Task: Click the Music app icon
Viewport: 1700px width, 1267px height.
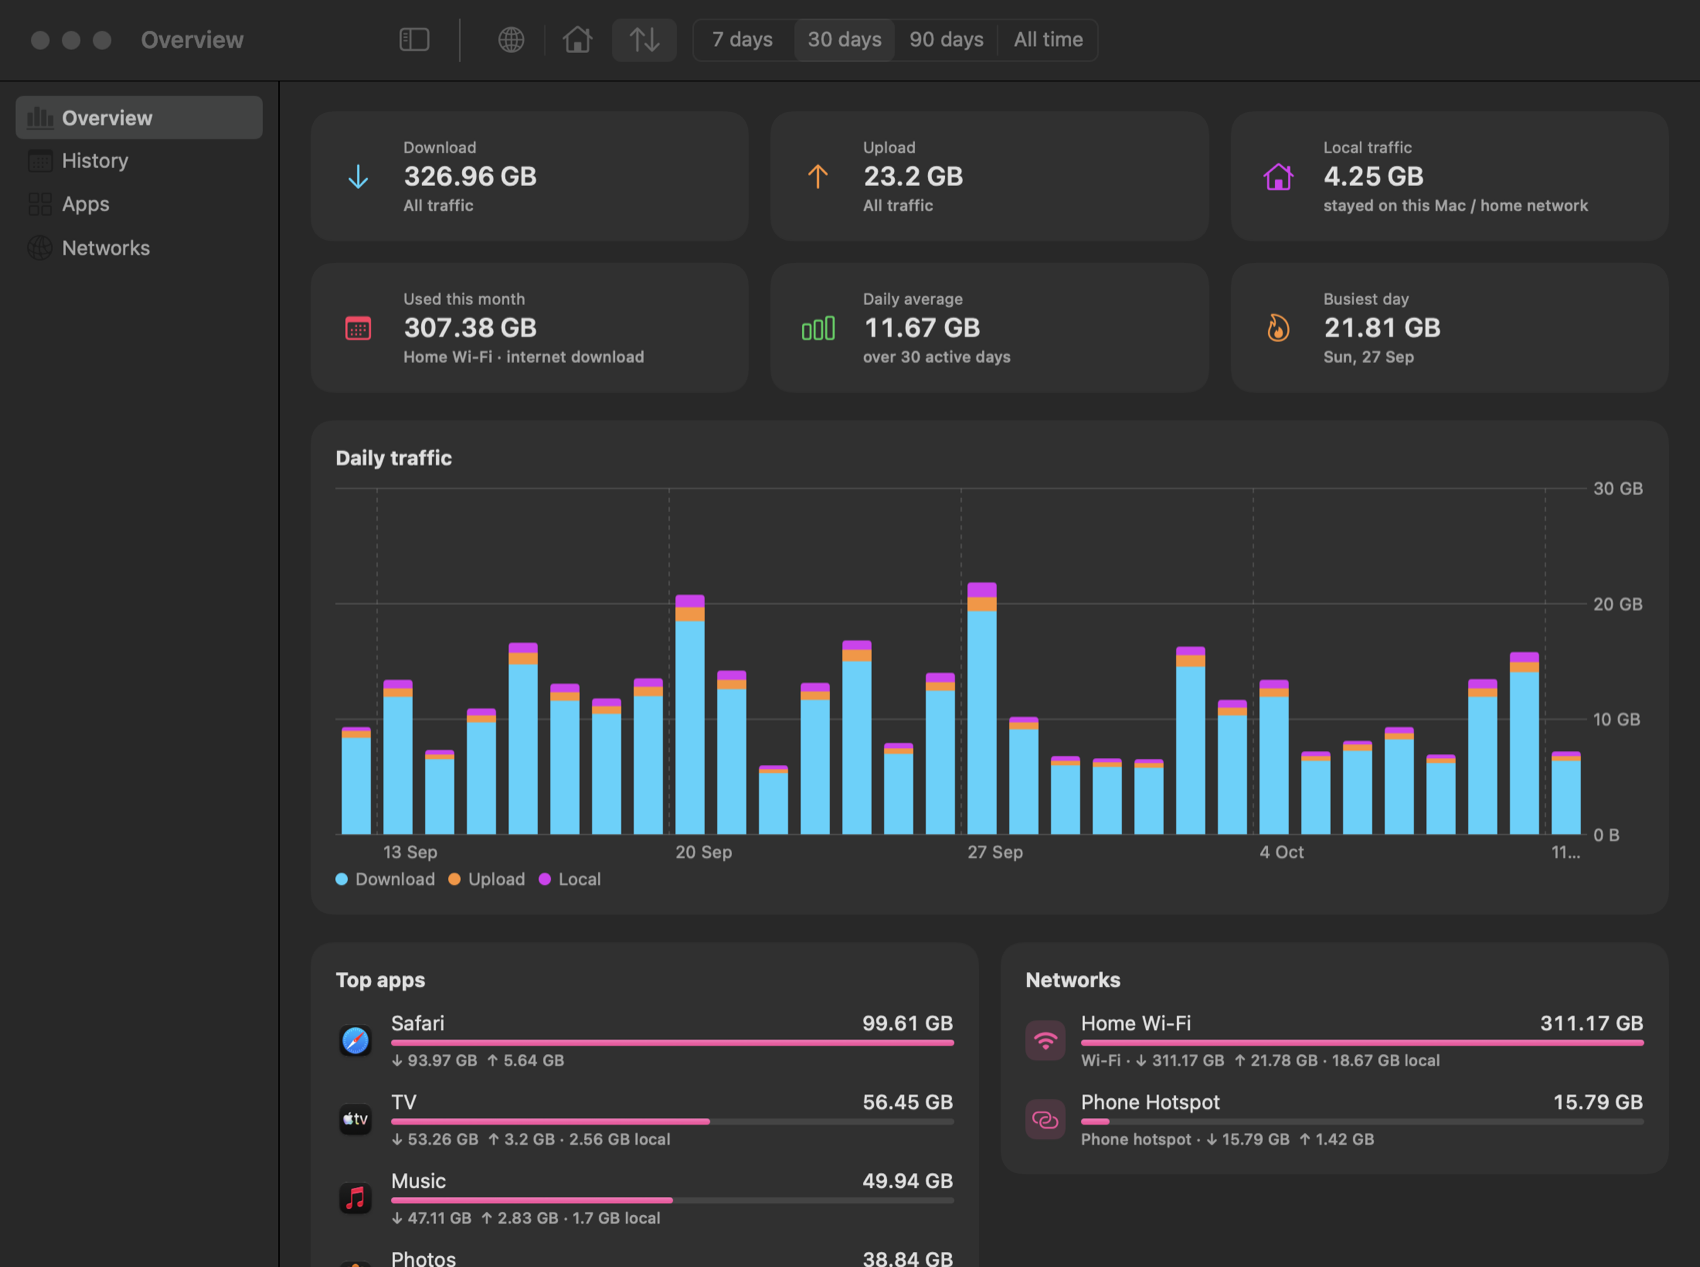Action: [355, 1198]
